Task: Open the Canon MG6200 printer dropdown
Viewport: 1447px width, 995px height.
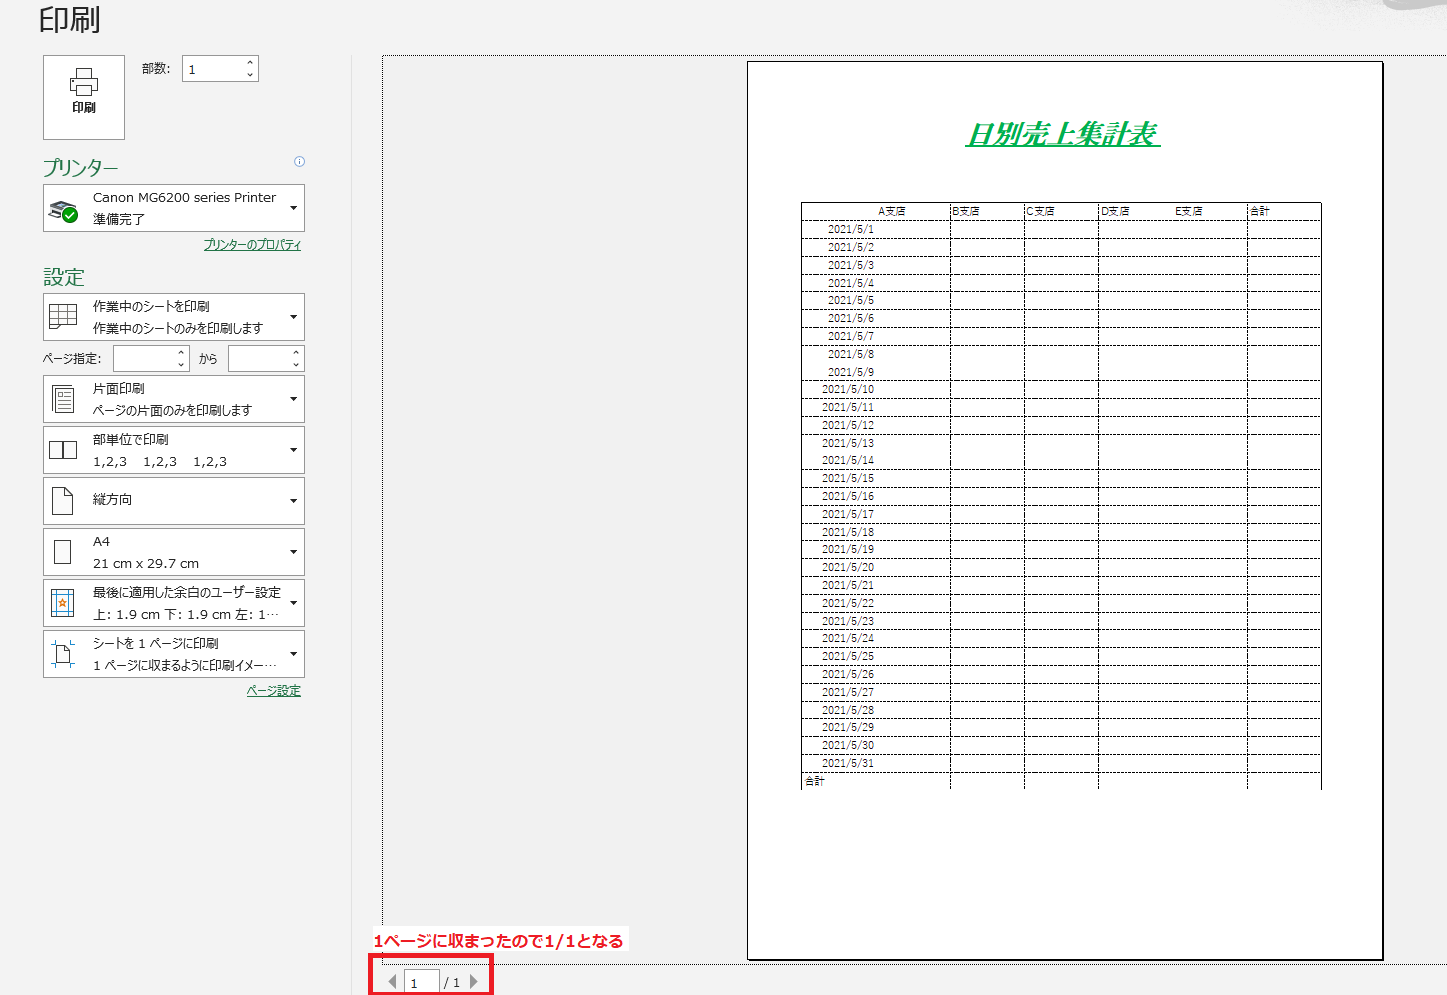Action: point(293,208)
